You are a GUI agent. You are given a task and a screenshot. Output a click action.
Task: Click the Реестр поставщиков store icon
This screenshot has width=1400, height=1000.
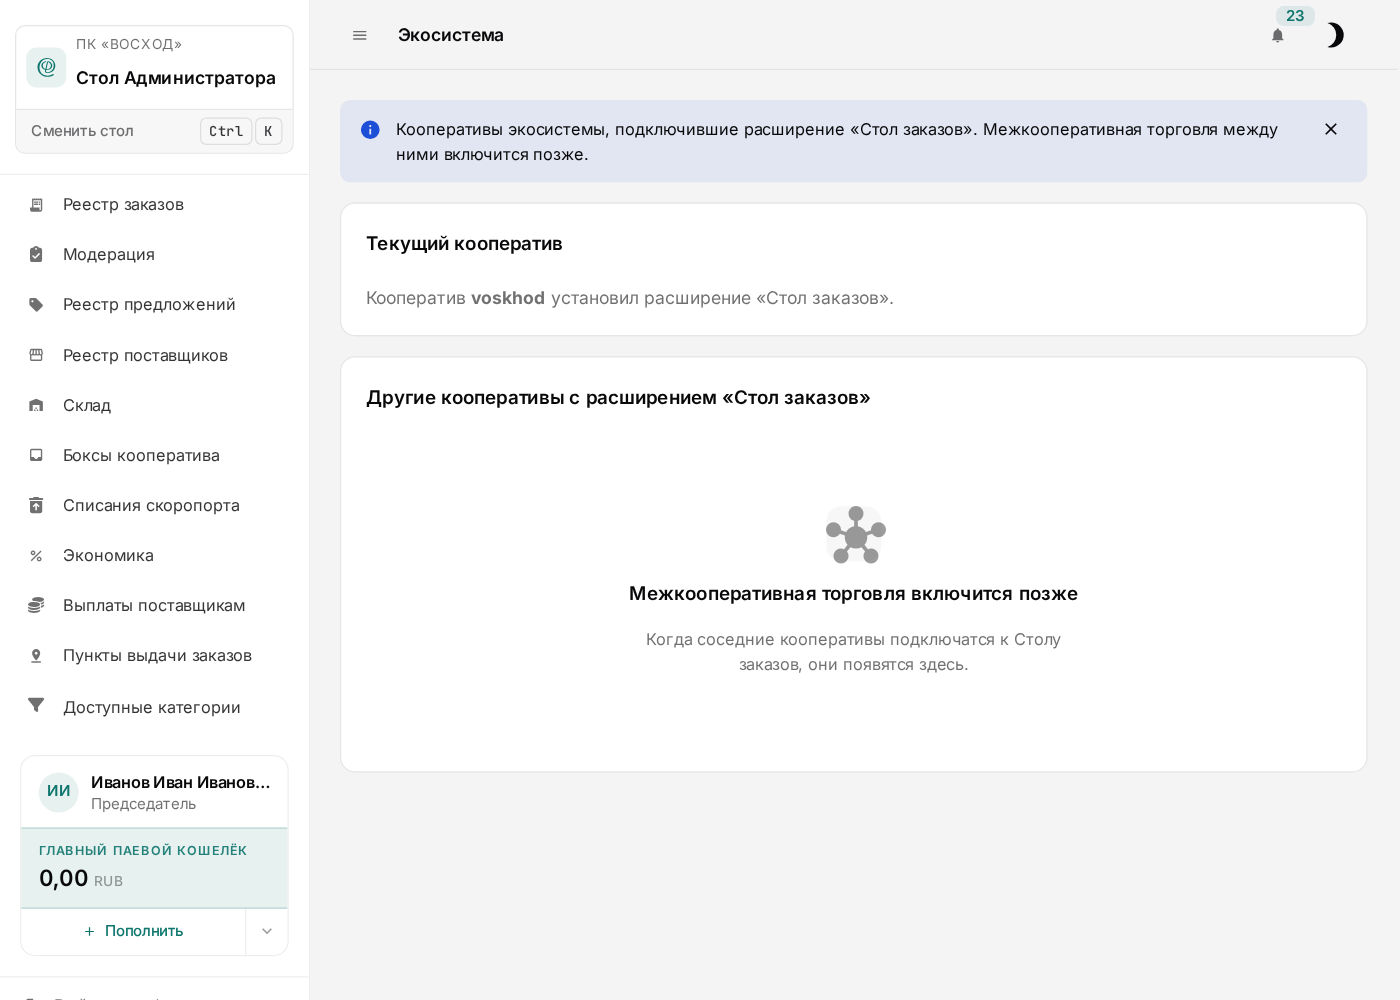tap(36, 355)
